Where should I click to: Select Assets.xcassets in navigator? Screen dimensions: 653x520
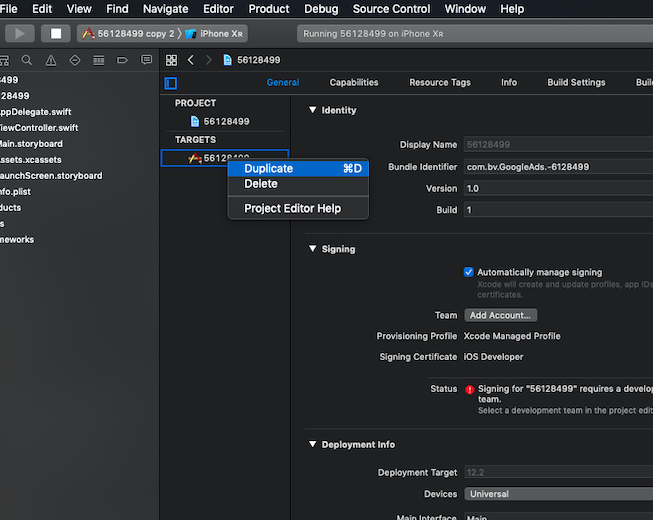tap(31, 160)
